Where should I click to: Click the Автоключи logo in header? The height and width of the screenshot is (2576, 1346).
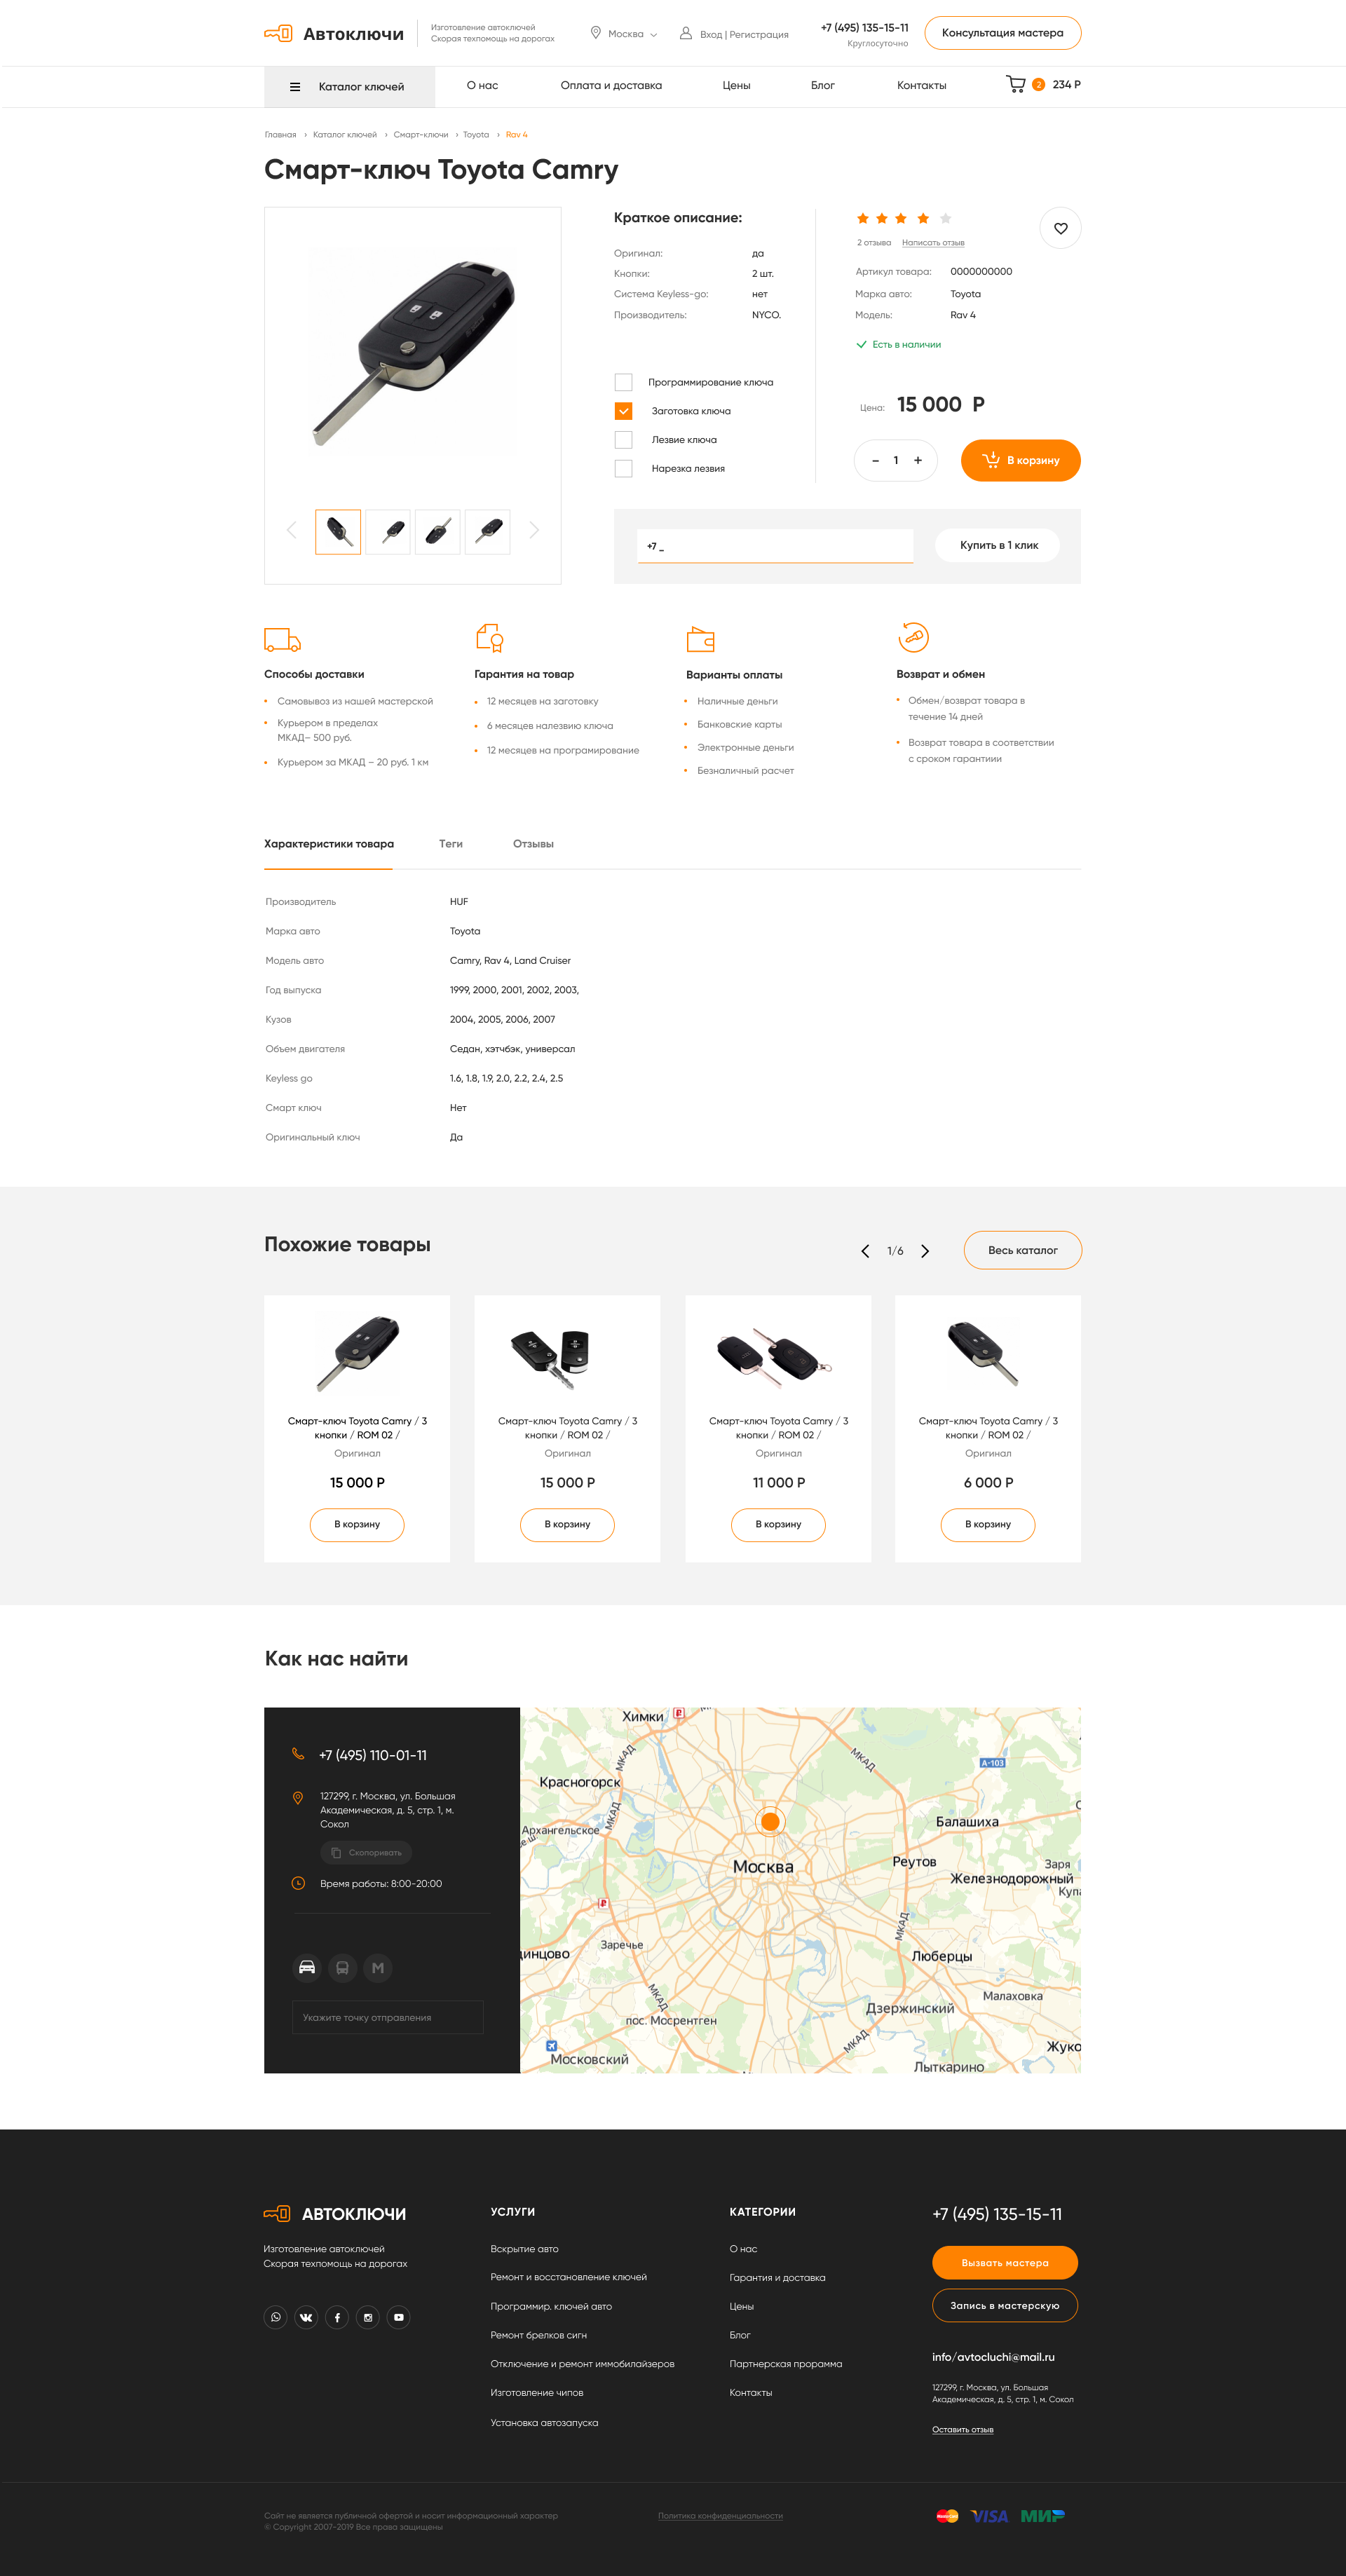tap(334, 34)
